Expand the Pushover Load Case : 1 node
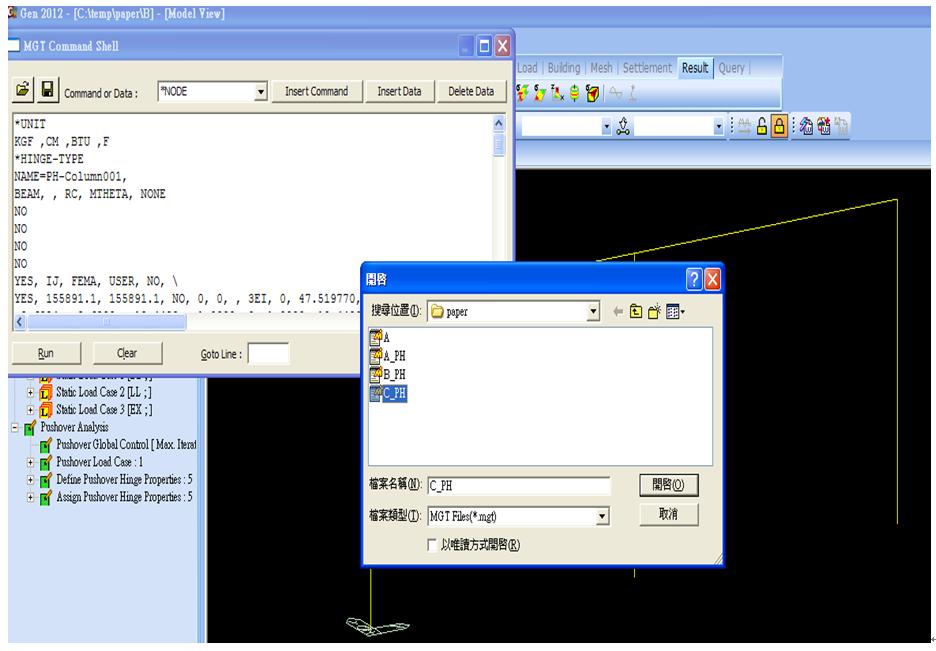Viewport: 936px width, 651px height. [30, 462]
